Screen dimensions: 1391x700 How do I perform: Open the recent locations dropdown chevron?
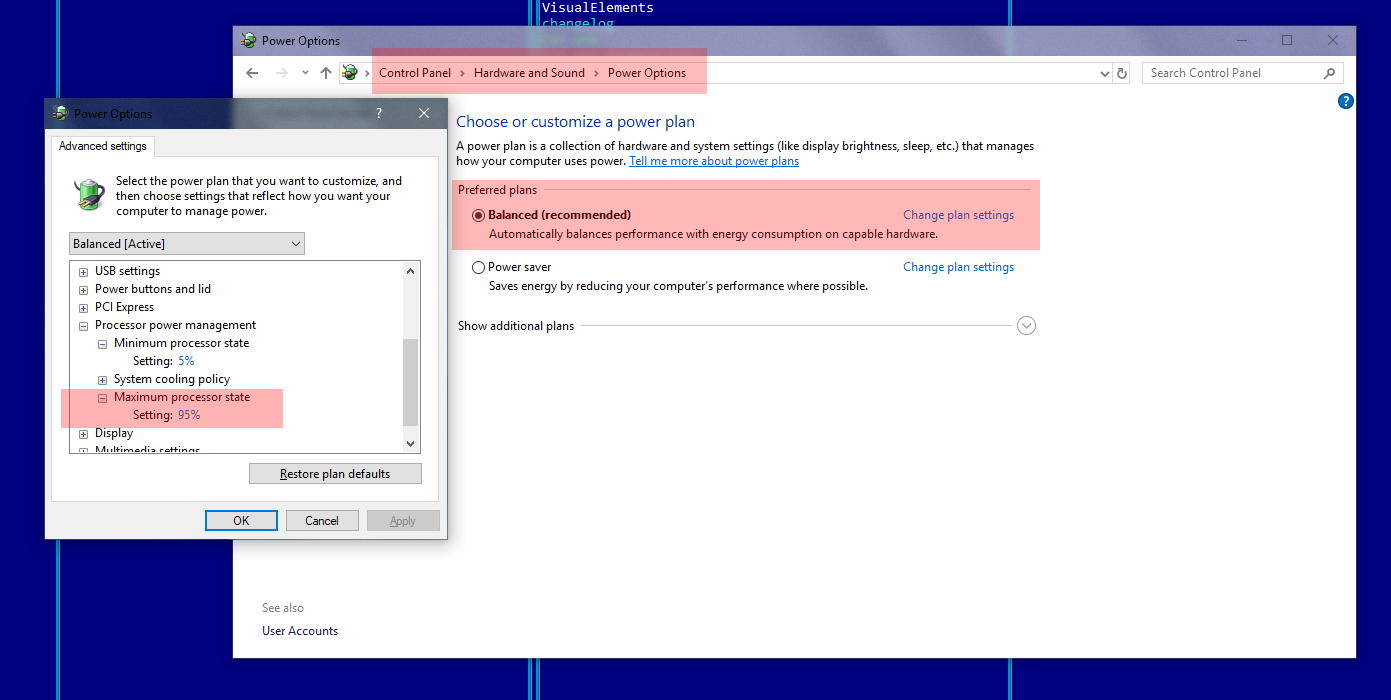click(305, 73)
